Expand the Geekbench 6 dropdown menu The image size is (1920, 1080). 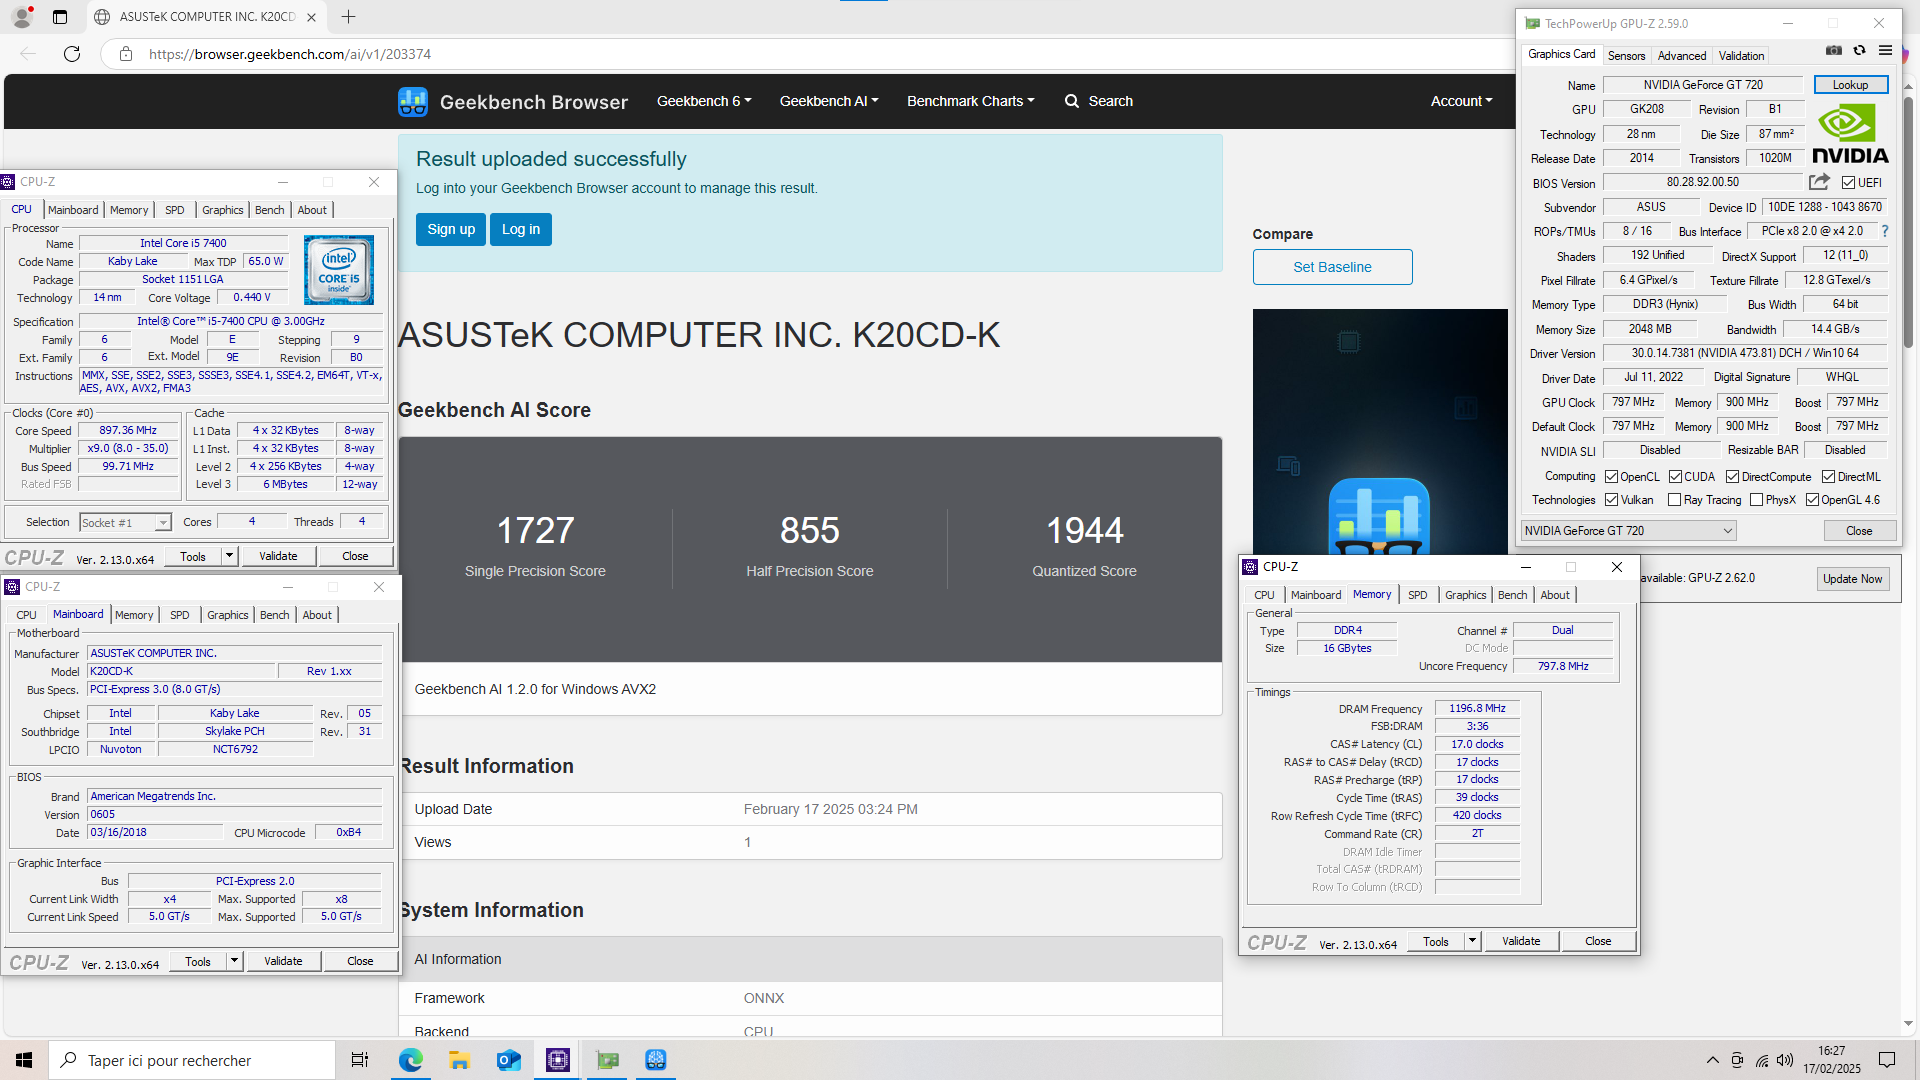point(704,101)
